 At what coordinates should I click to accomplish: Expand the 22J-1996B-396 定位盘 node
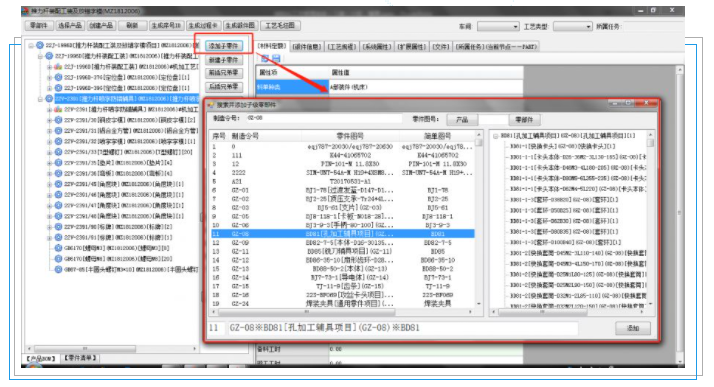click(49, 88)
